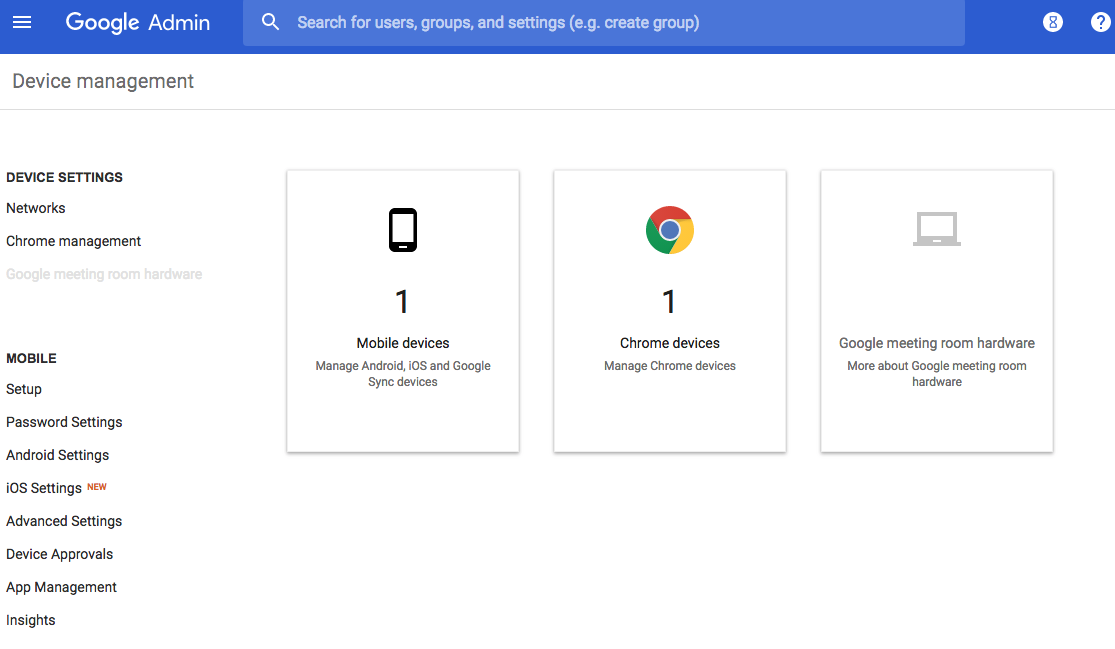Click the MOBILE section heading
1115x649 pixels.
pyautogui.click(x=31, y=358)
